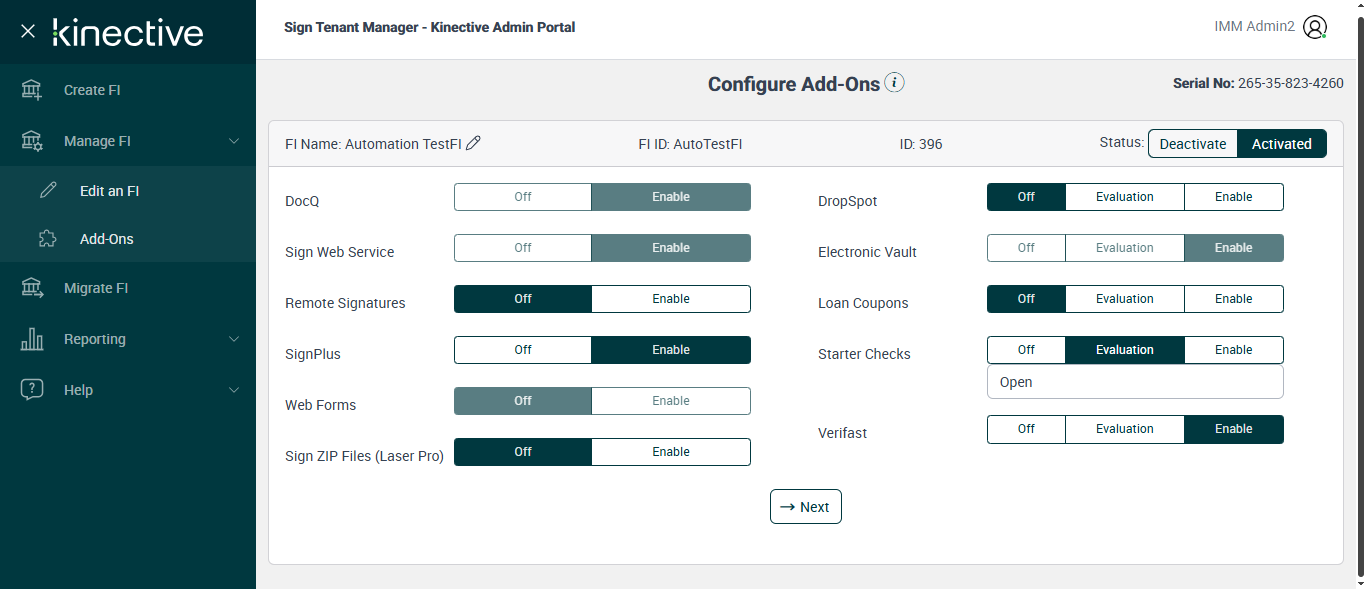This screenshot has width=1366, height=589.
Task: Turn SignPlus off
Action: coord(522,350)
